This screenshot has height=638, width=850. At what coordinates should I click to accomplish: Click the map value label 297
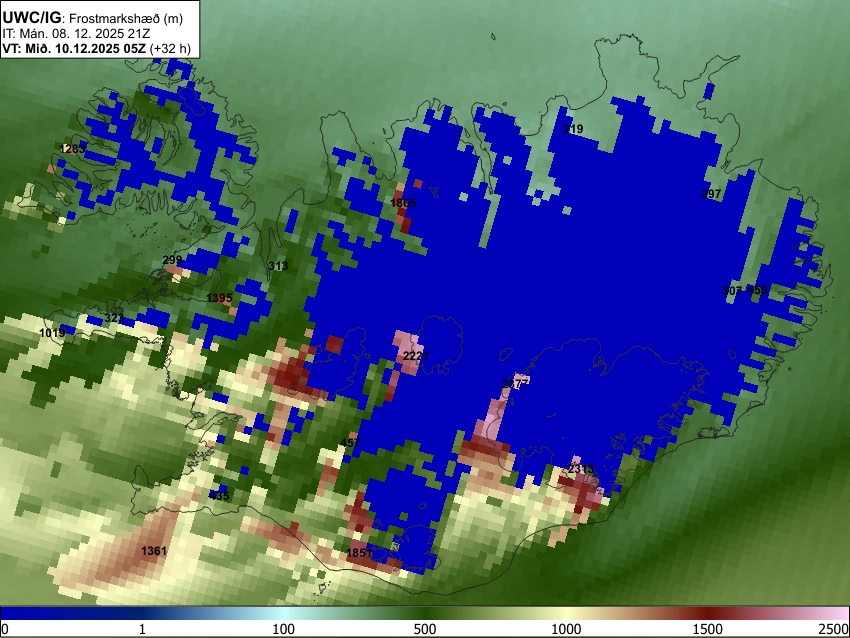coord(711,194)
